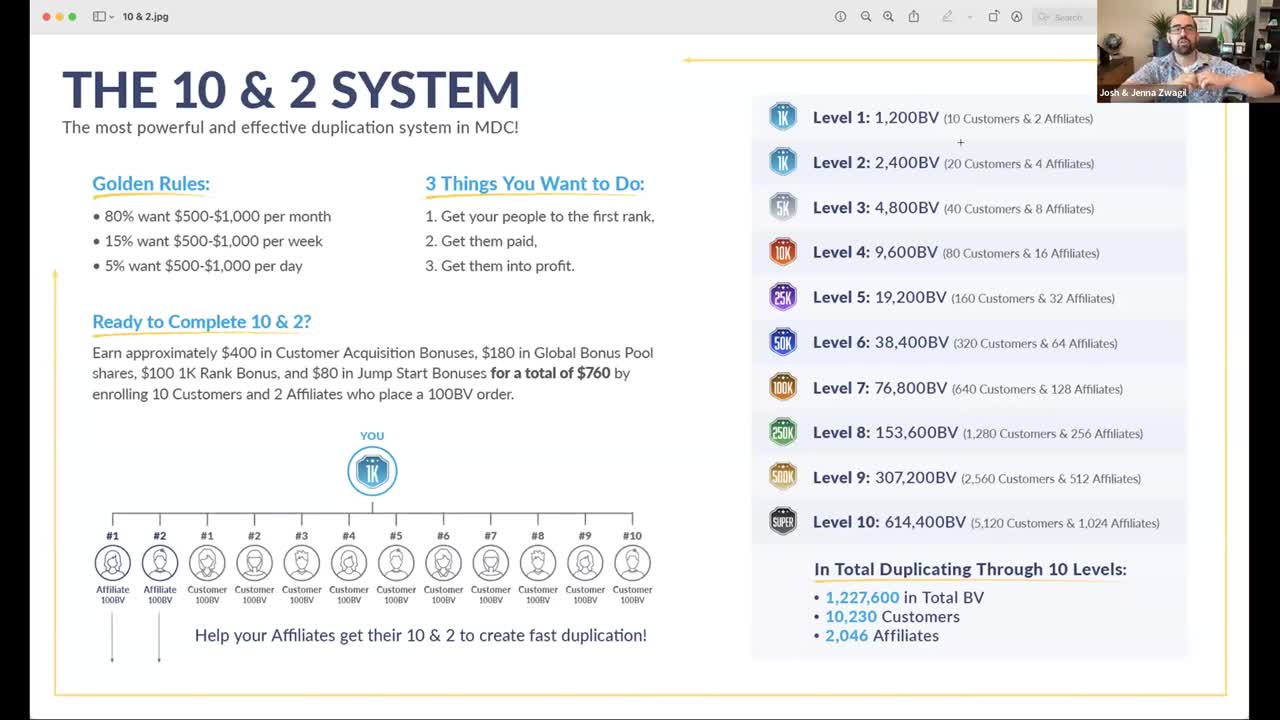Open the sidebar view options dropdown arrow

tap(111, 17)
